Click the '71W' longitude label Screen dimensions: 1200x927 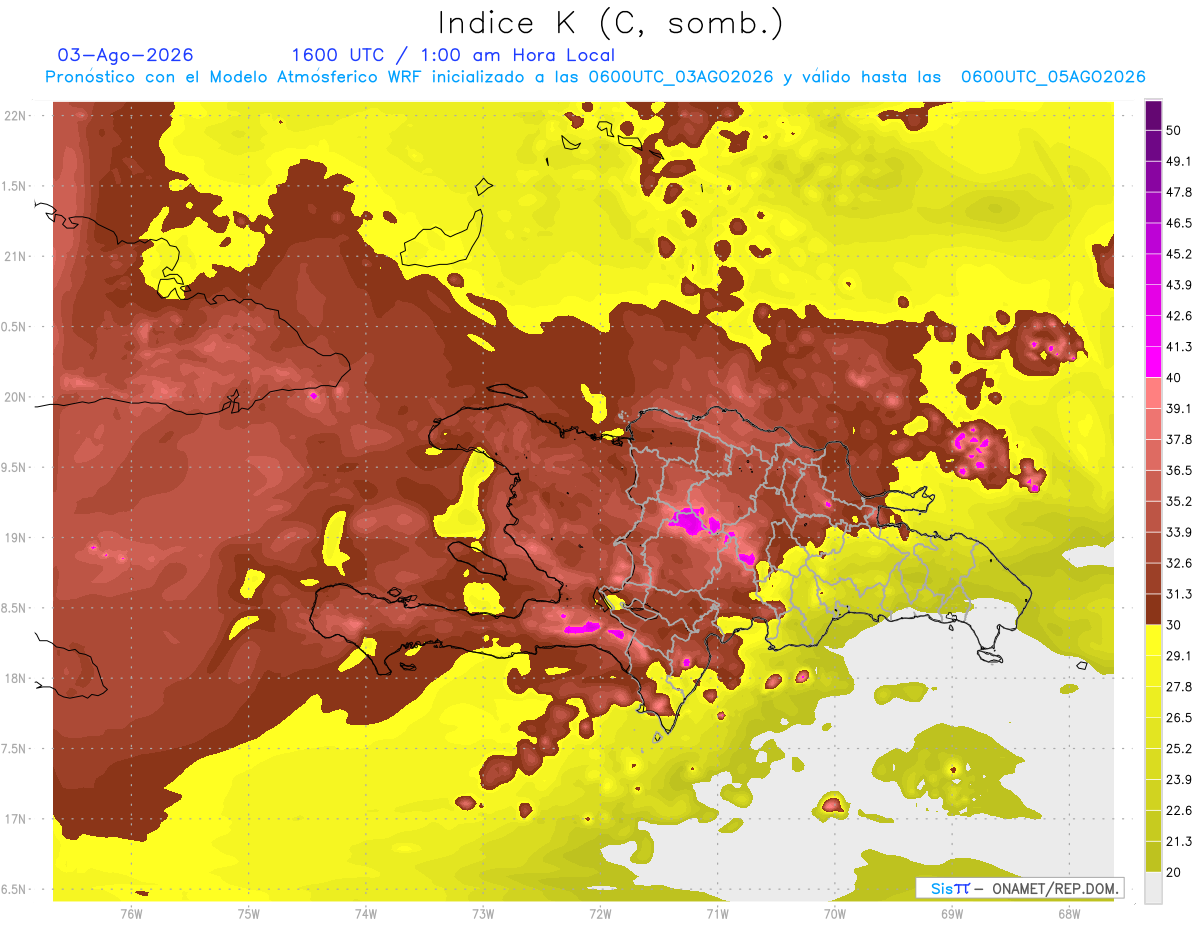pyautogui.click(x=717, y=914)
